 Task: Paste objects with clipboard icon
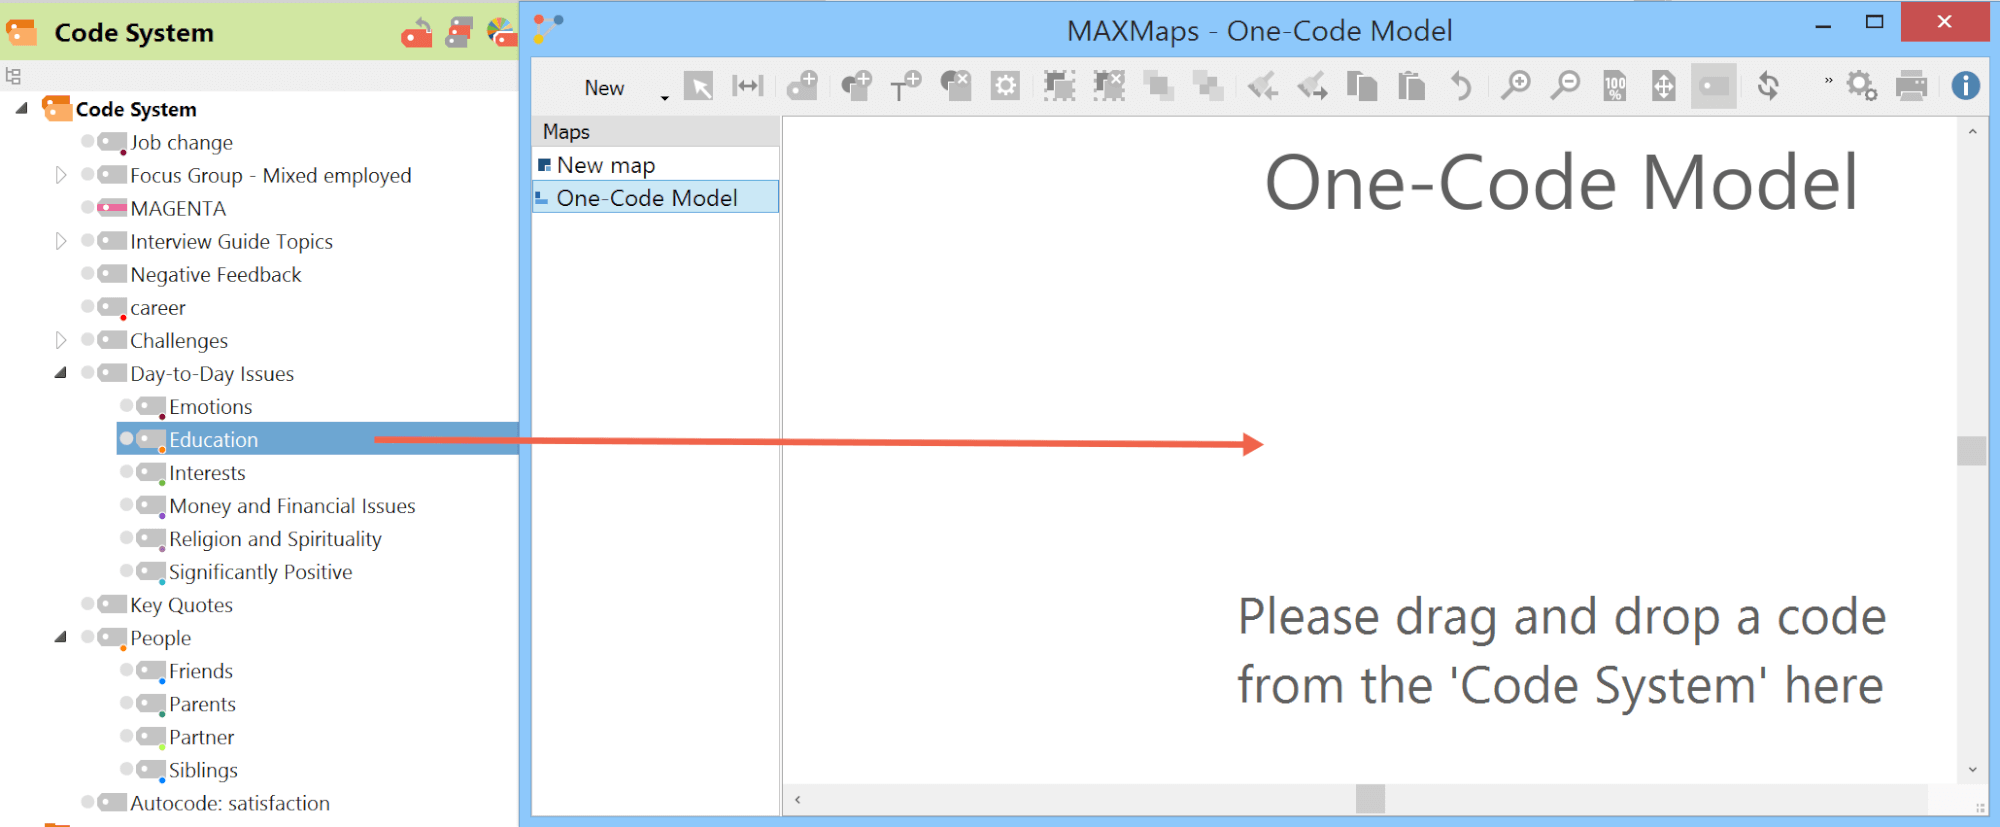(x=1411, y=86)
